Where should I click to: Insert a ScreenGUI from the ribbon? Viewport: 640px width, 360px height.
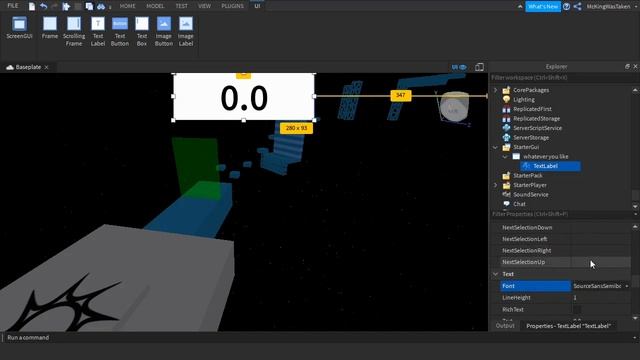tap(19, 28)
